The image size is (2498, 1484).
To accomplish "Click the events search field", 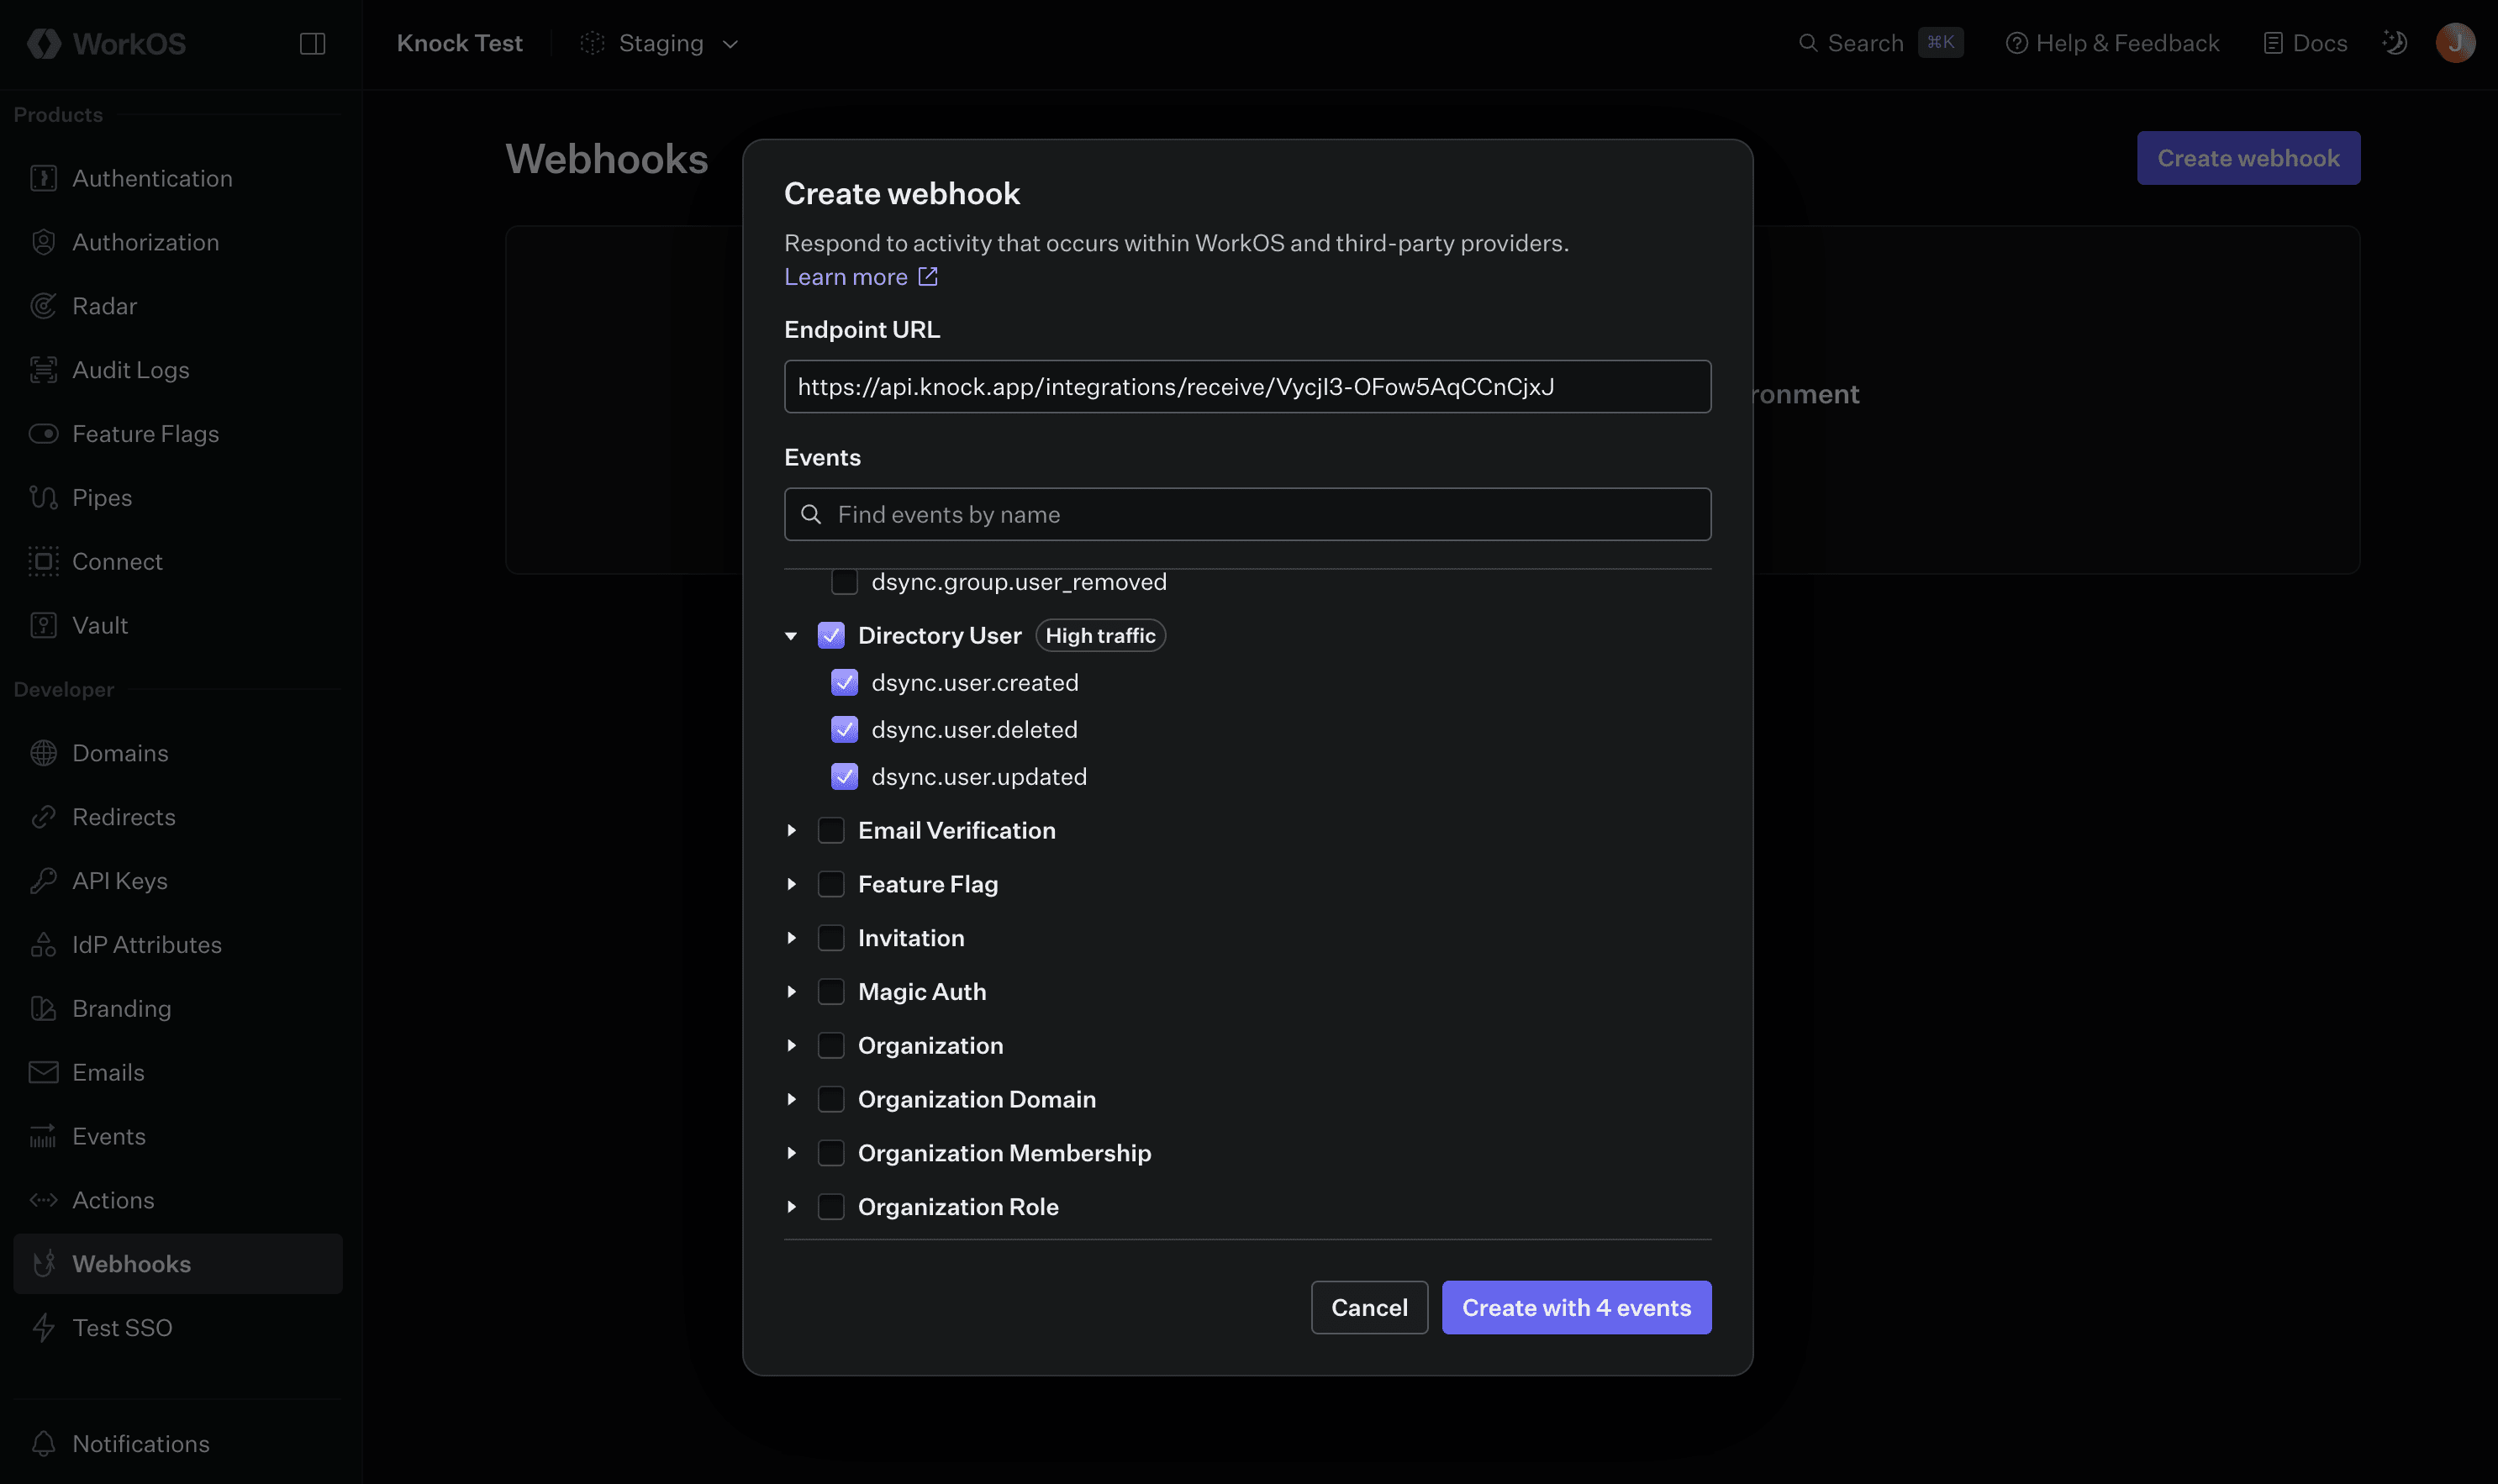I will 1246,514.
